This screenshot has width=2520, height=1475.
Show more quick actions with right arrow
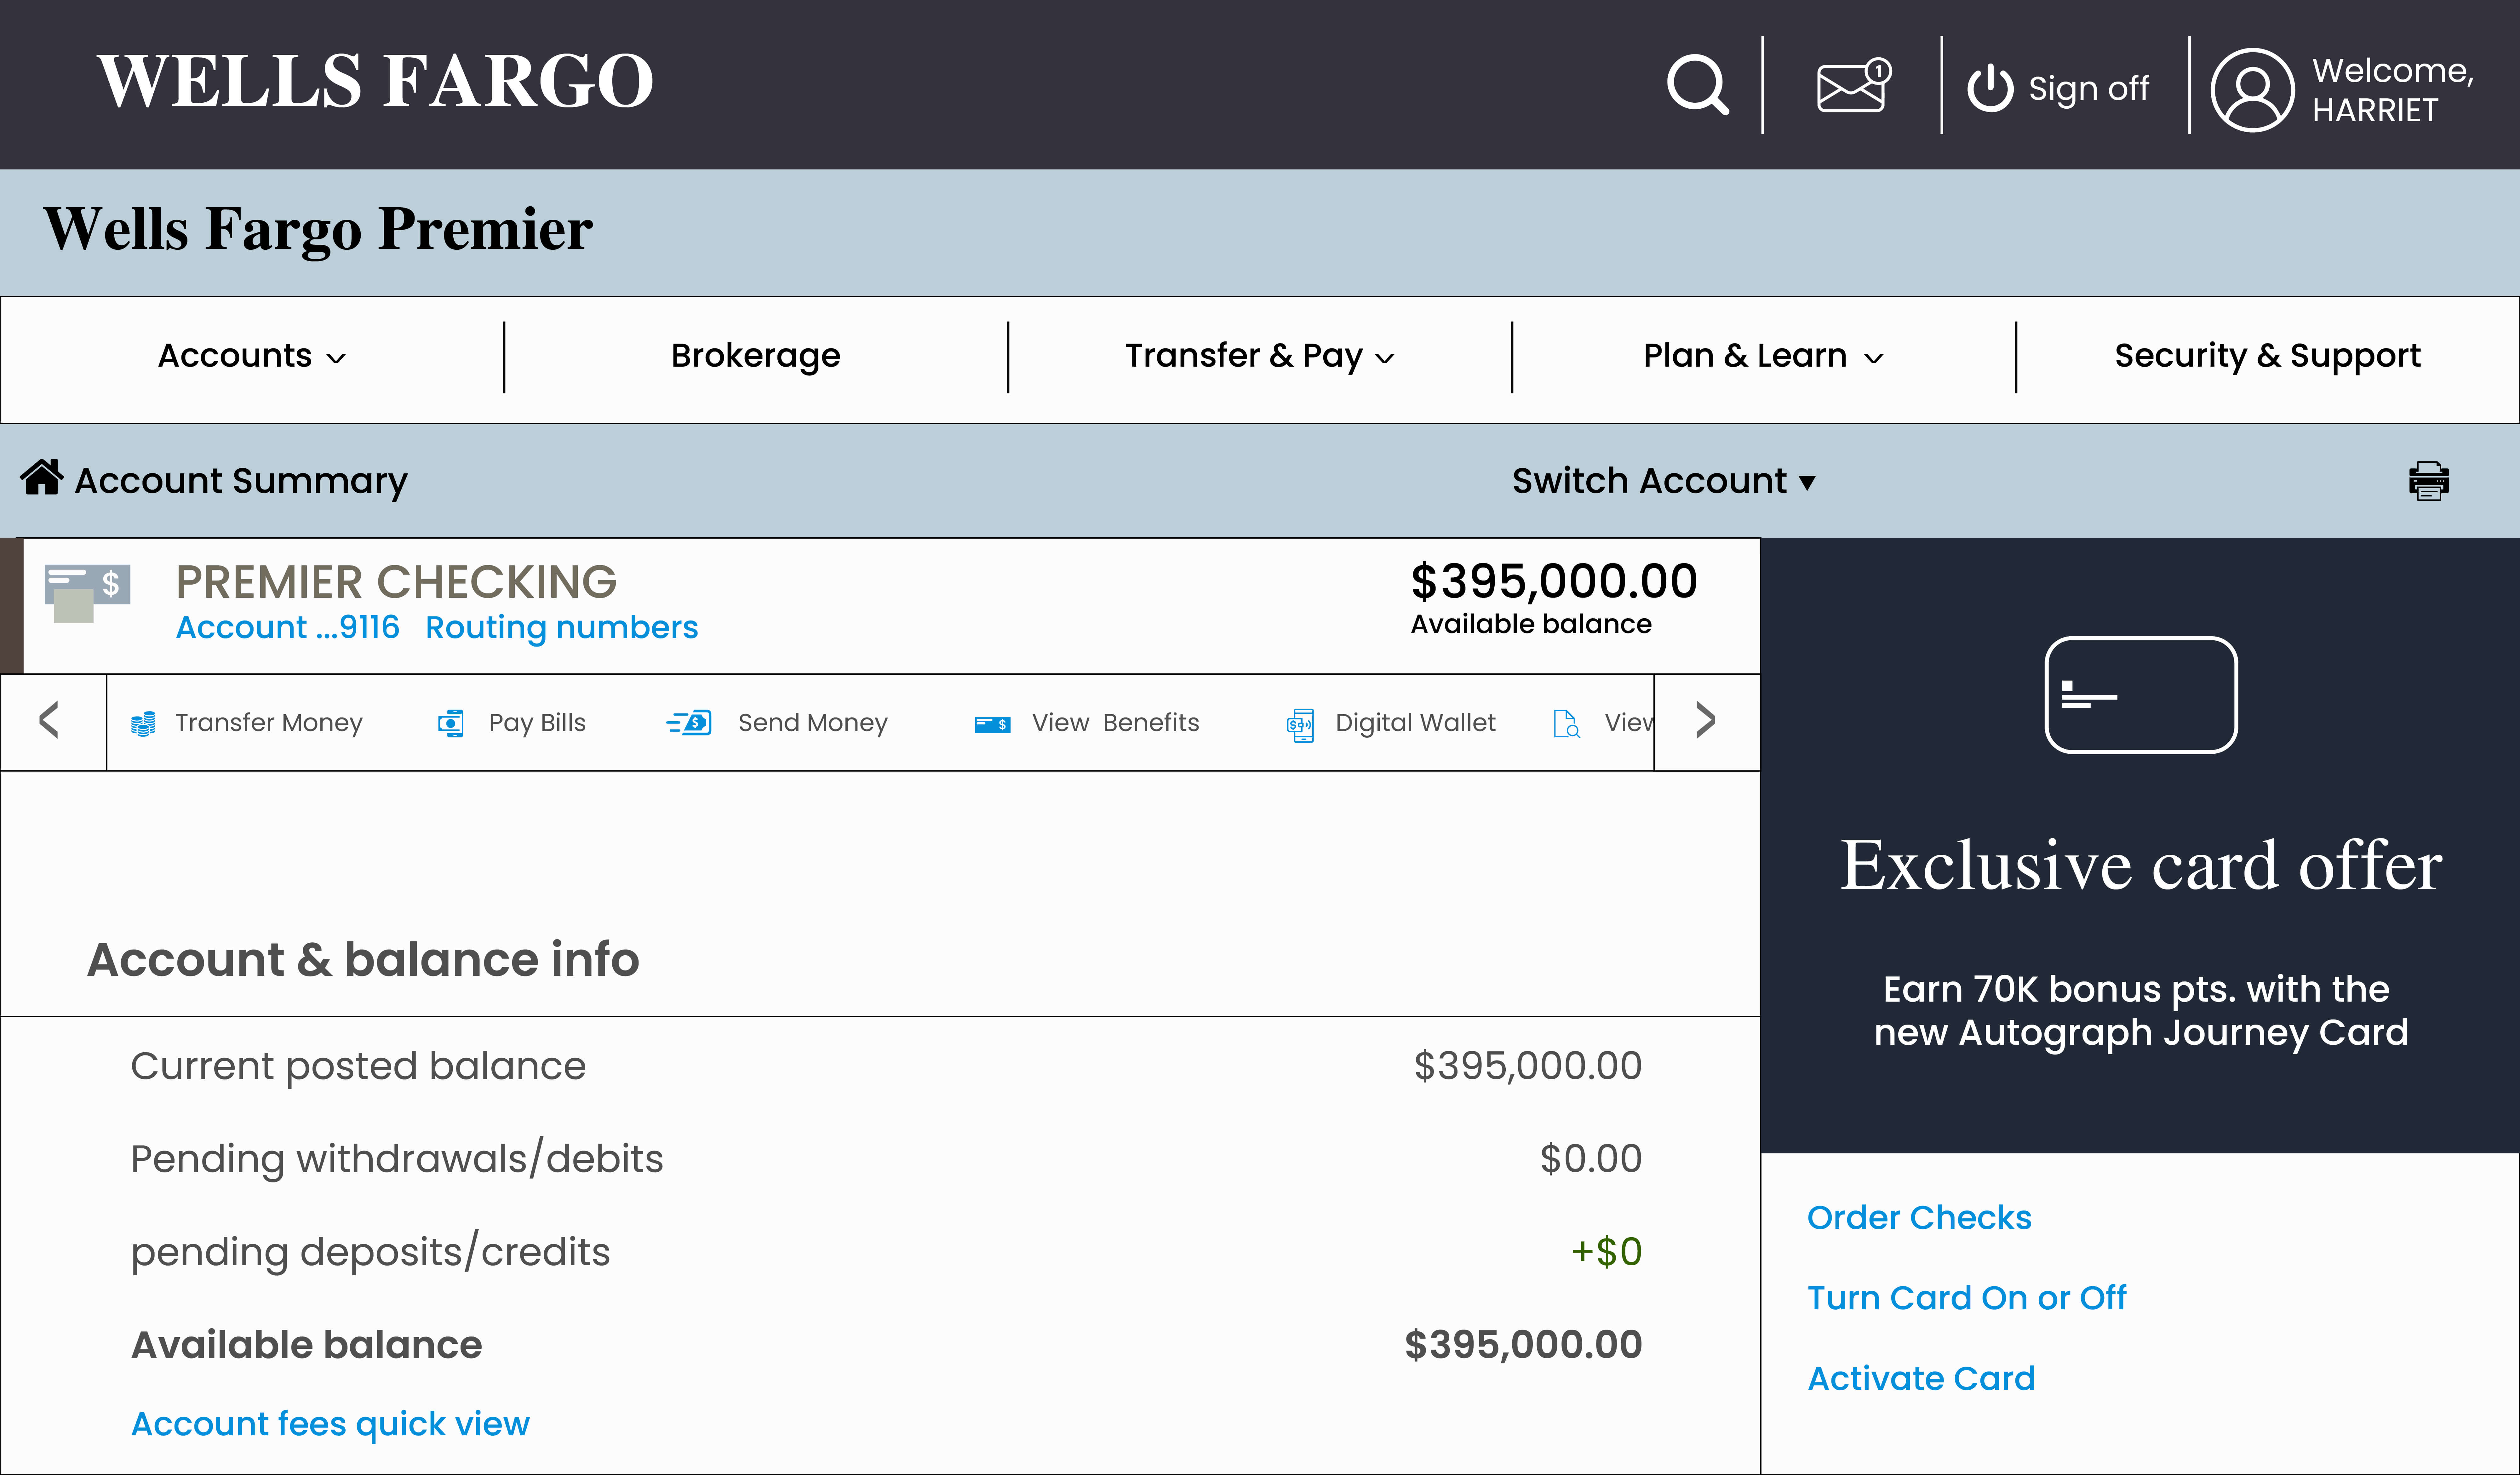(1706, 720)
